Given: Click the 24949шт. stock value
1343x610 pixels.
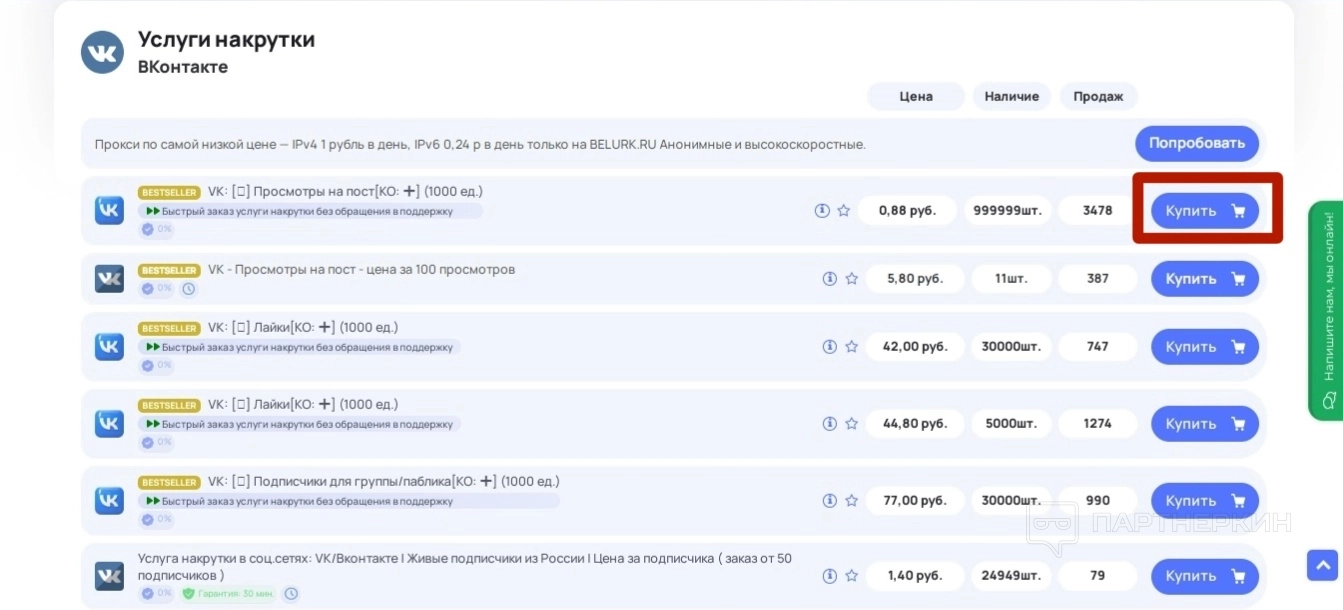Looking at the screenshot, I should click(x=1012, y=576).
